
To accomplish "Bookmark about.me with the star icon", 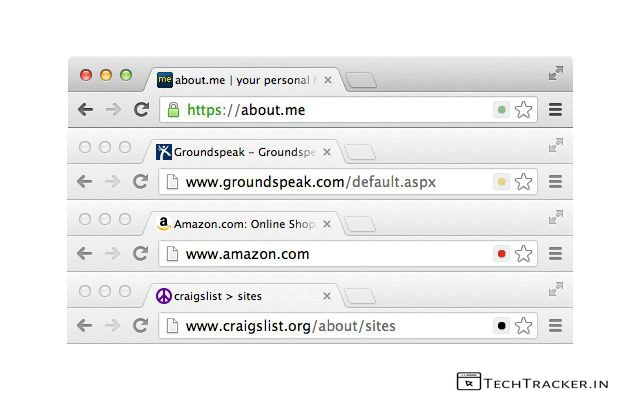I will coord(523,110).
